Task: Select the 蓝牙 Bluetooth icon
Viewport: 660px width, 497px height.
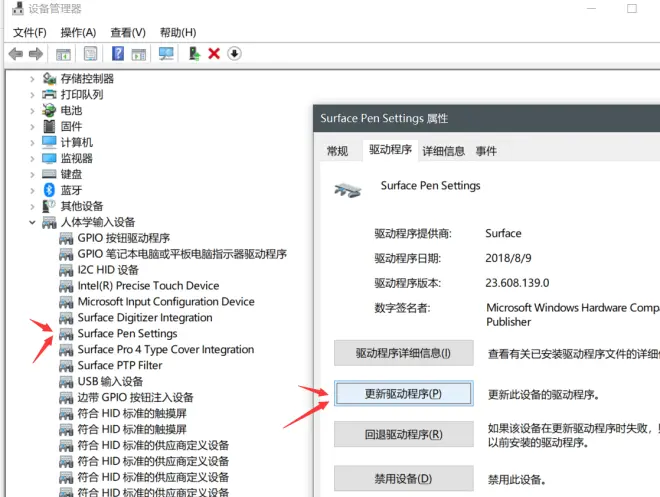Action: point(49,190)
